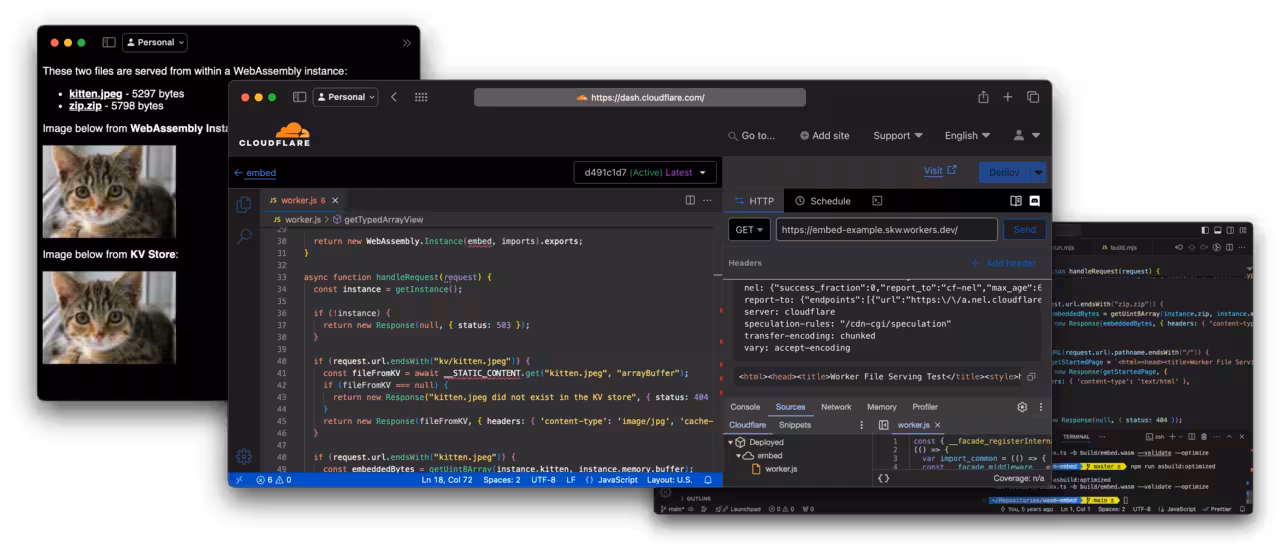The height and width of the screenshot is (550, 1280).
Task: Open the Support dropdown menu
Action: tap(897, 135)
